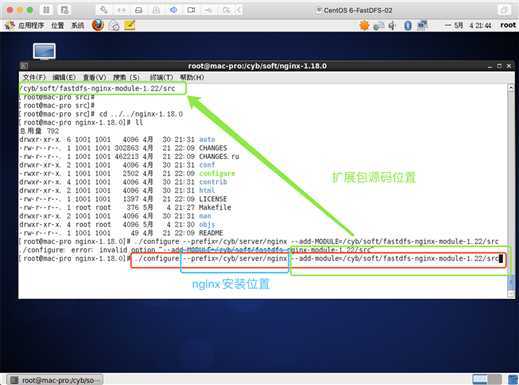
Task: Open 应用程序 Applications menu
Action: click(31, 25)
